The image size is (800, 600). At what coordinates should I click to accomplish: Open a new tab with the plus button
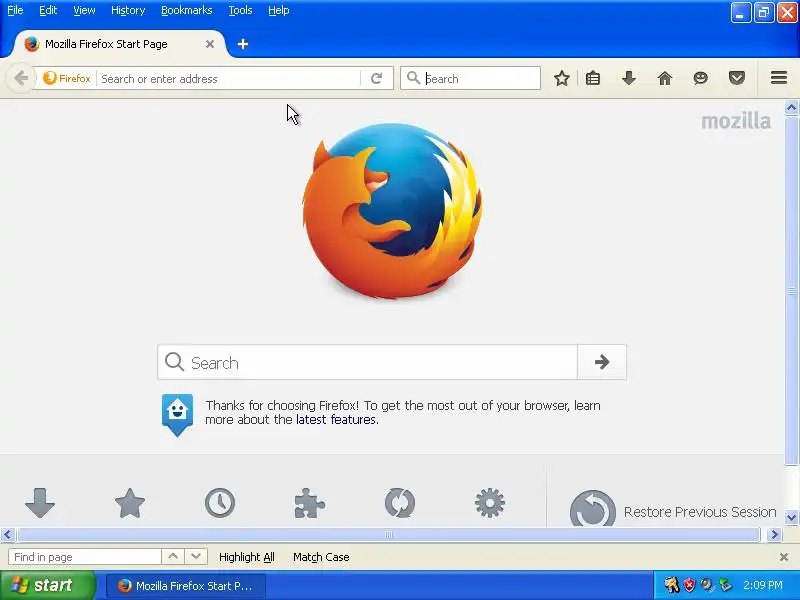(x=243, y=44)
